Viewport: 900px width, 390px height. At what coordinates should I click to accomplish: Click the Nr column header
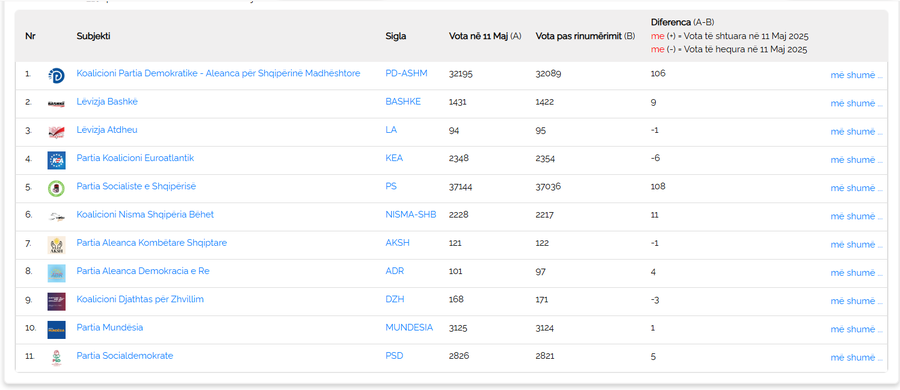30,36
